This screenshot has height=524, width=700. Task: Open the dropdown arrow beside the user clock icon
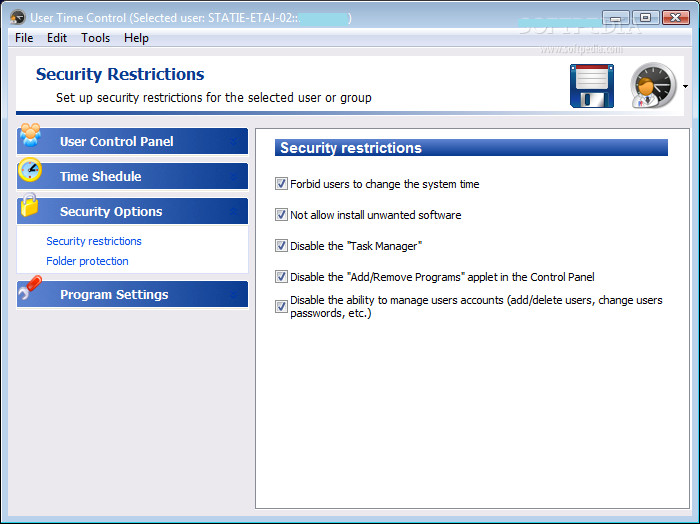coord(685,86)
